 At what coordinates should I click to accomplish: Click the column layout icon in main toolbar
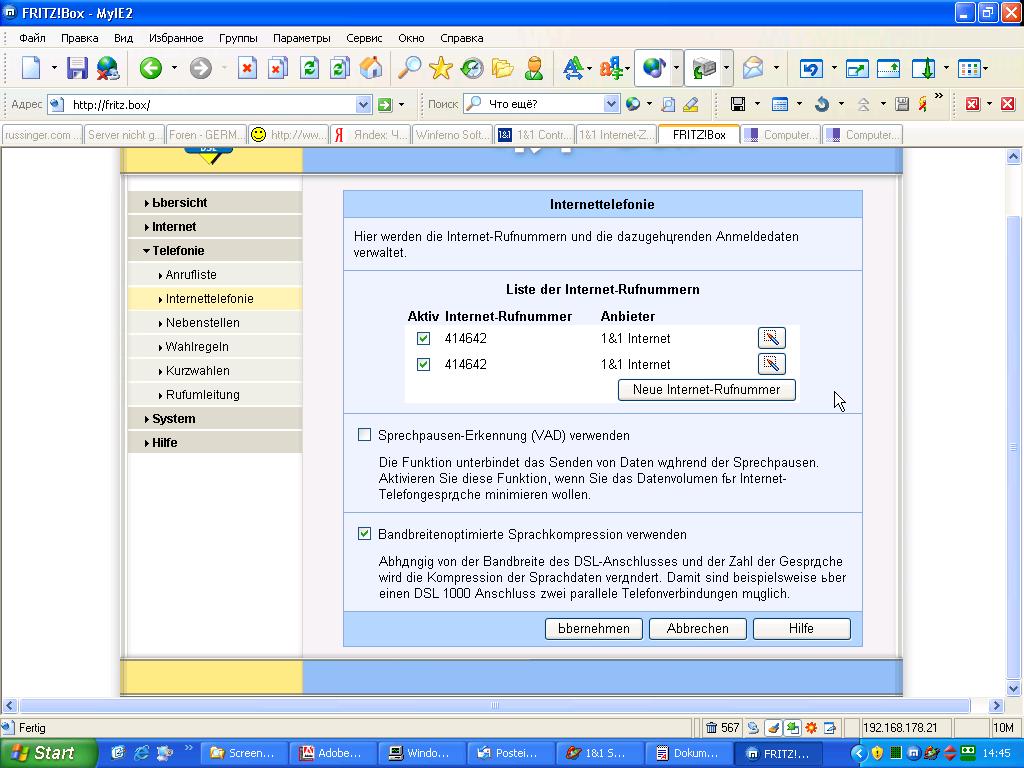click(x=969, y=68)
